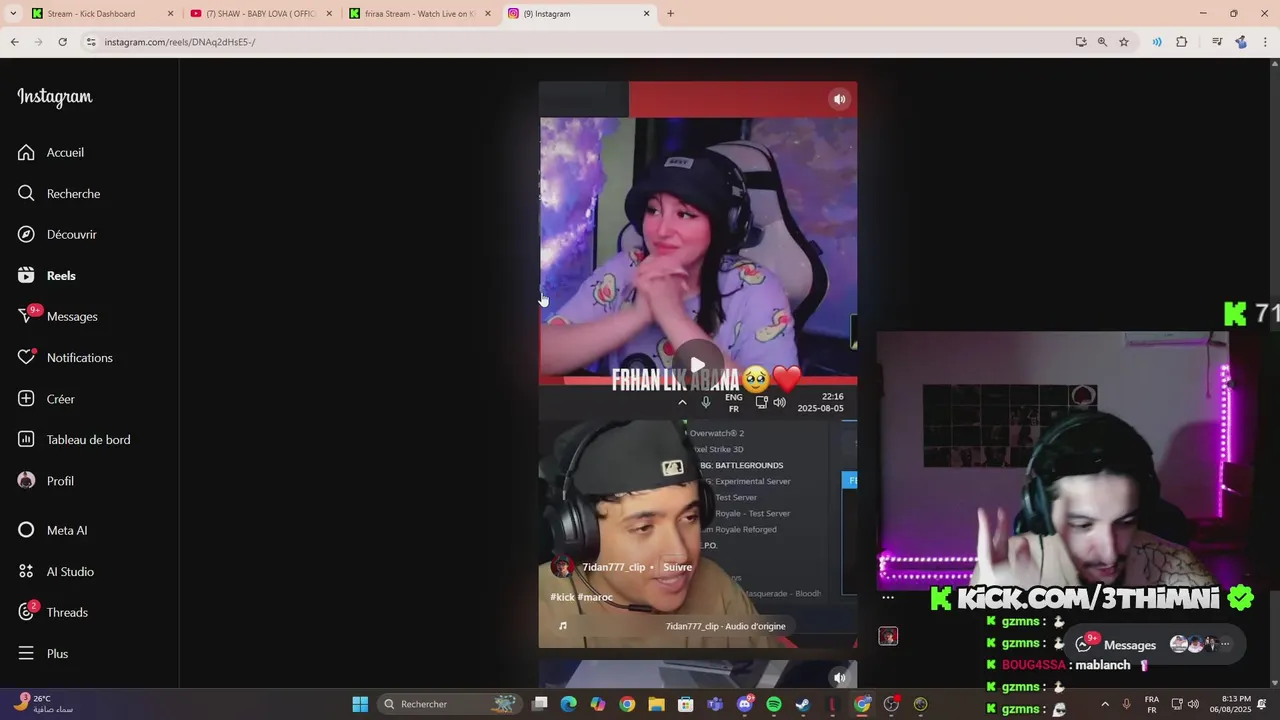1280x720 pixels.
Task: Switch to the SHAW - BABY LOVA YouTube tab
Action: click(260, 14)
